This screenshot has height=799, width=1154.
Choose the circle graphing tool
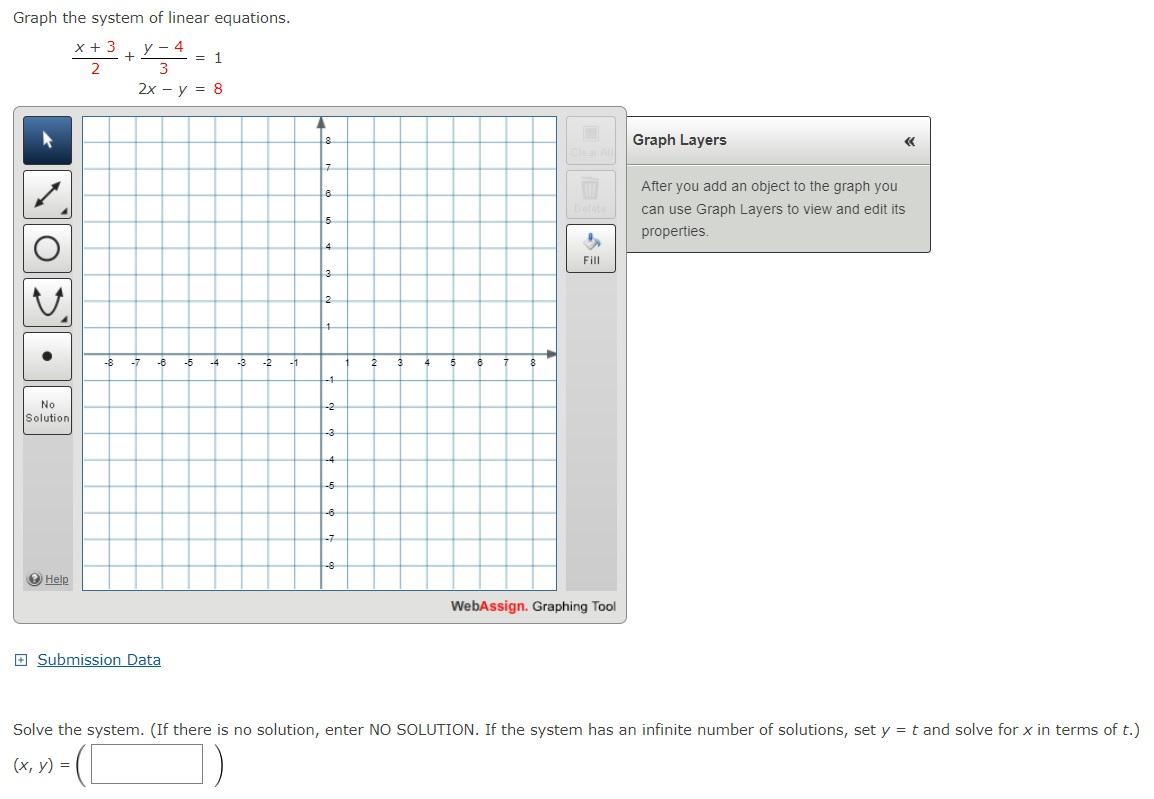[46, 248]
